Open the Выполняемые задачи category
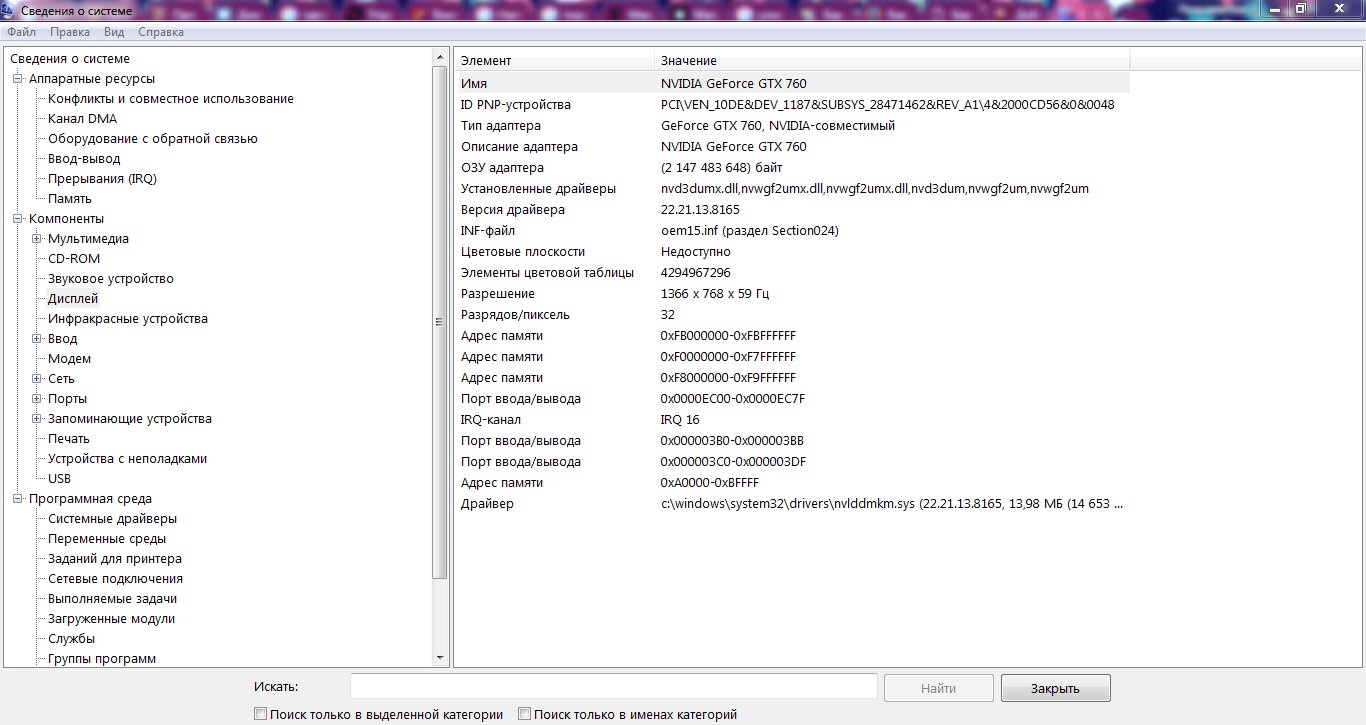Image resolution: width=1366 pixels, height=725 pixels. (x=113, y=599)
